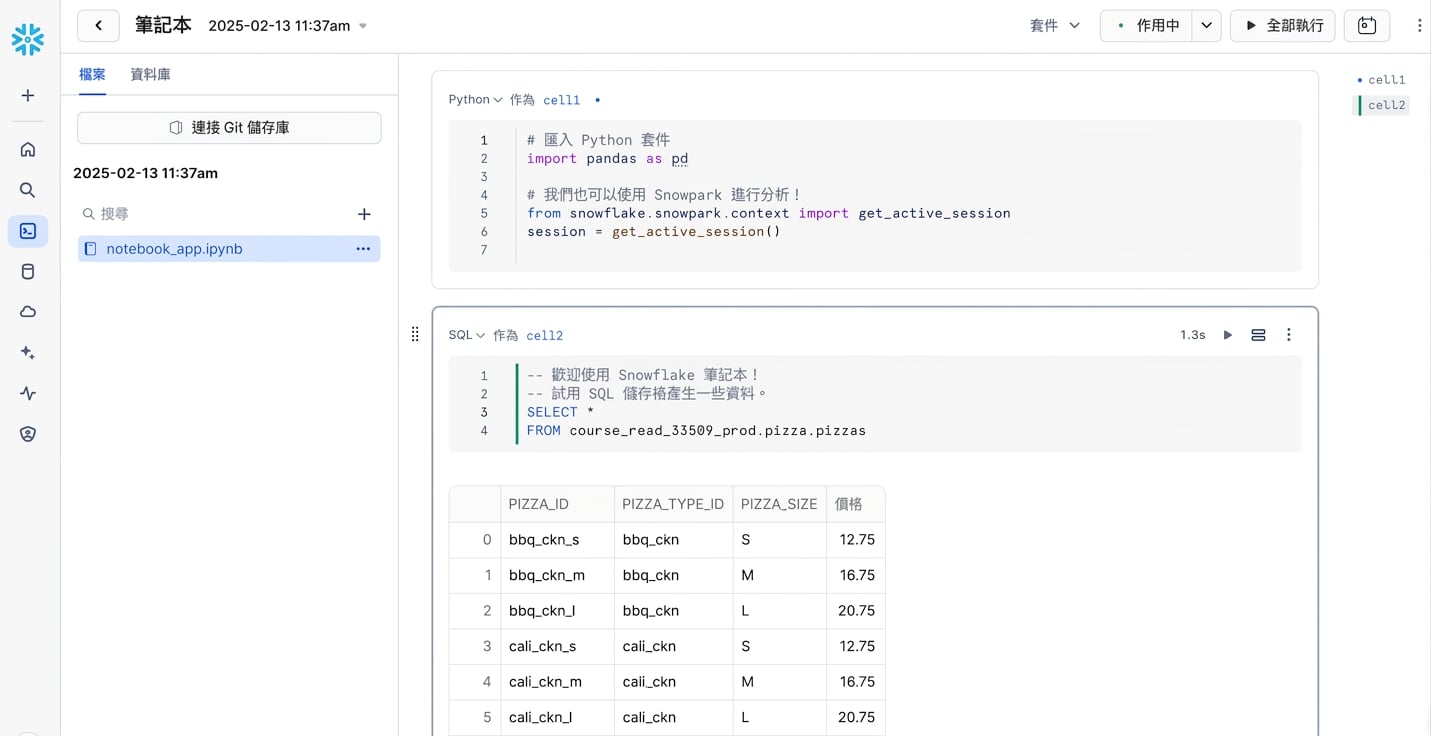Toggle cell2 results view icon
Screen dimensions: 1431x736
tap(1259, 335)
